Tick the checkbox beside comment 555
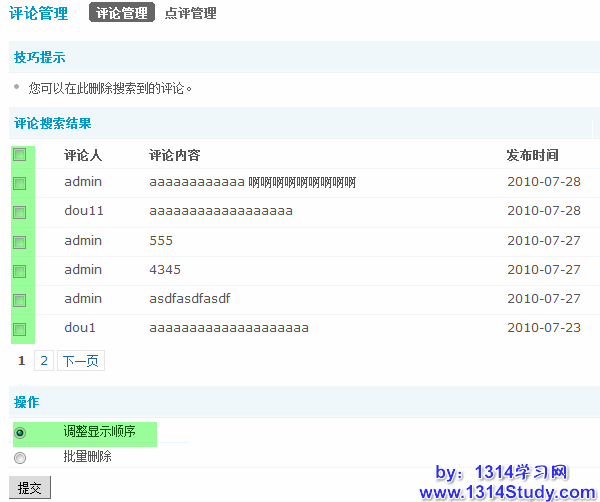The height and width of the screenshot is (502, 600). click(19, 242)
